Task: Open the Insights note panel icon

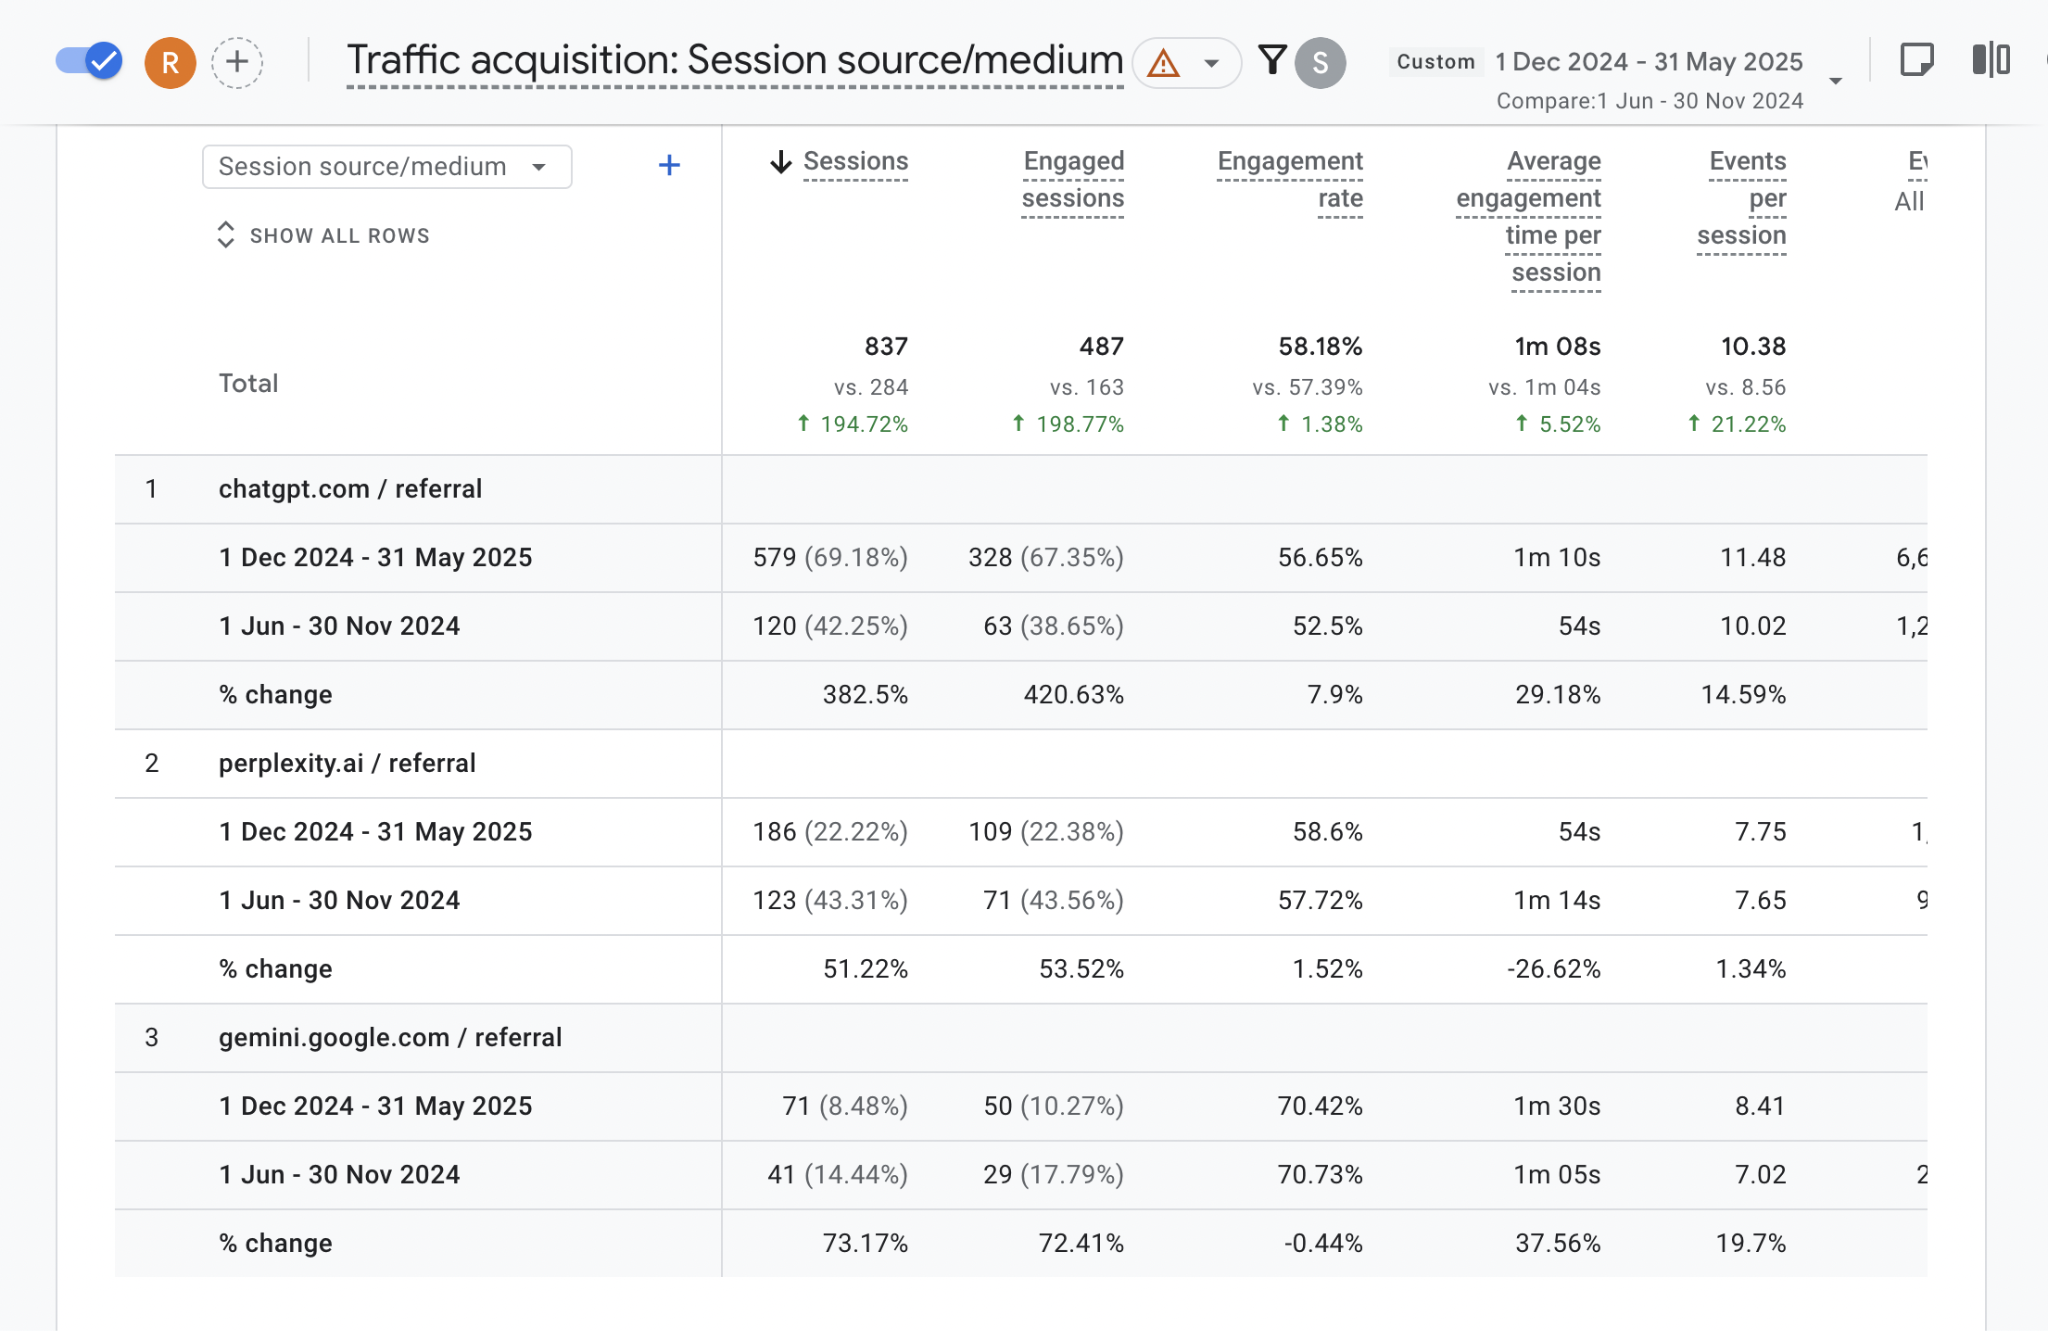Action: (1915, 60)
